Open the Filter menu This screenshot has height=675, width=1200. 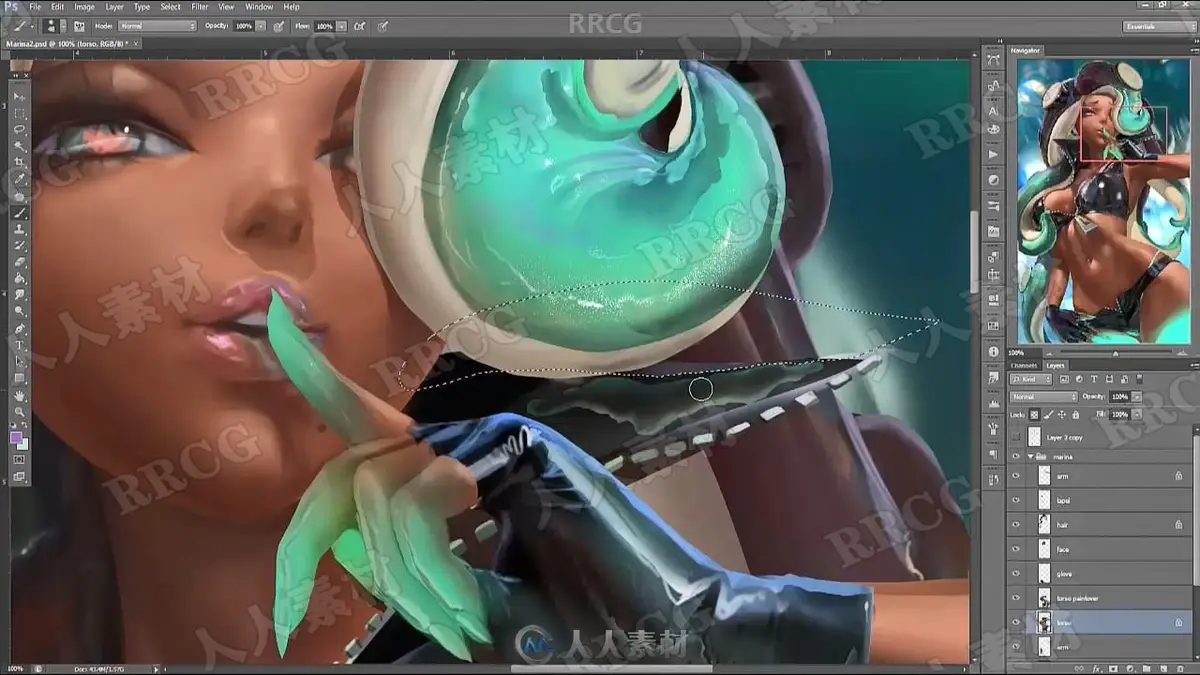[x=200, y=7]
